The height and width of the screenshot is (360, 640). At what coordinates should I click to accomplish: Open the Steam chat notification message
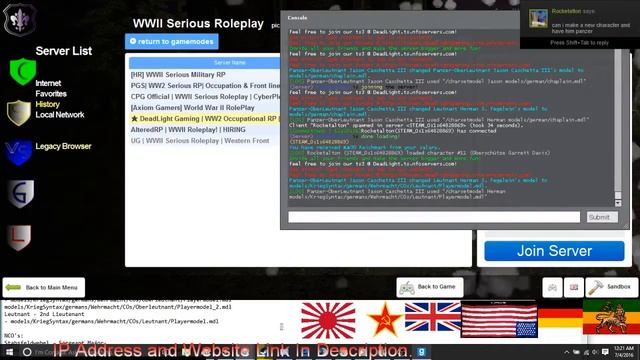[x=591, y=28]
